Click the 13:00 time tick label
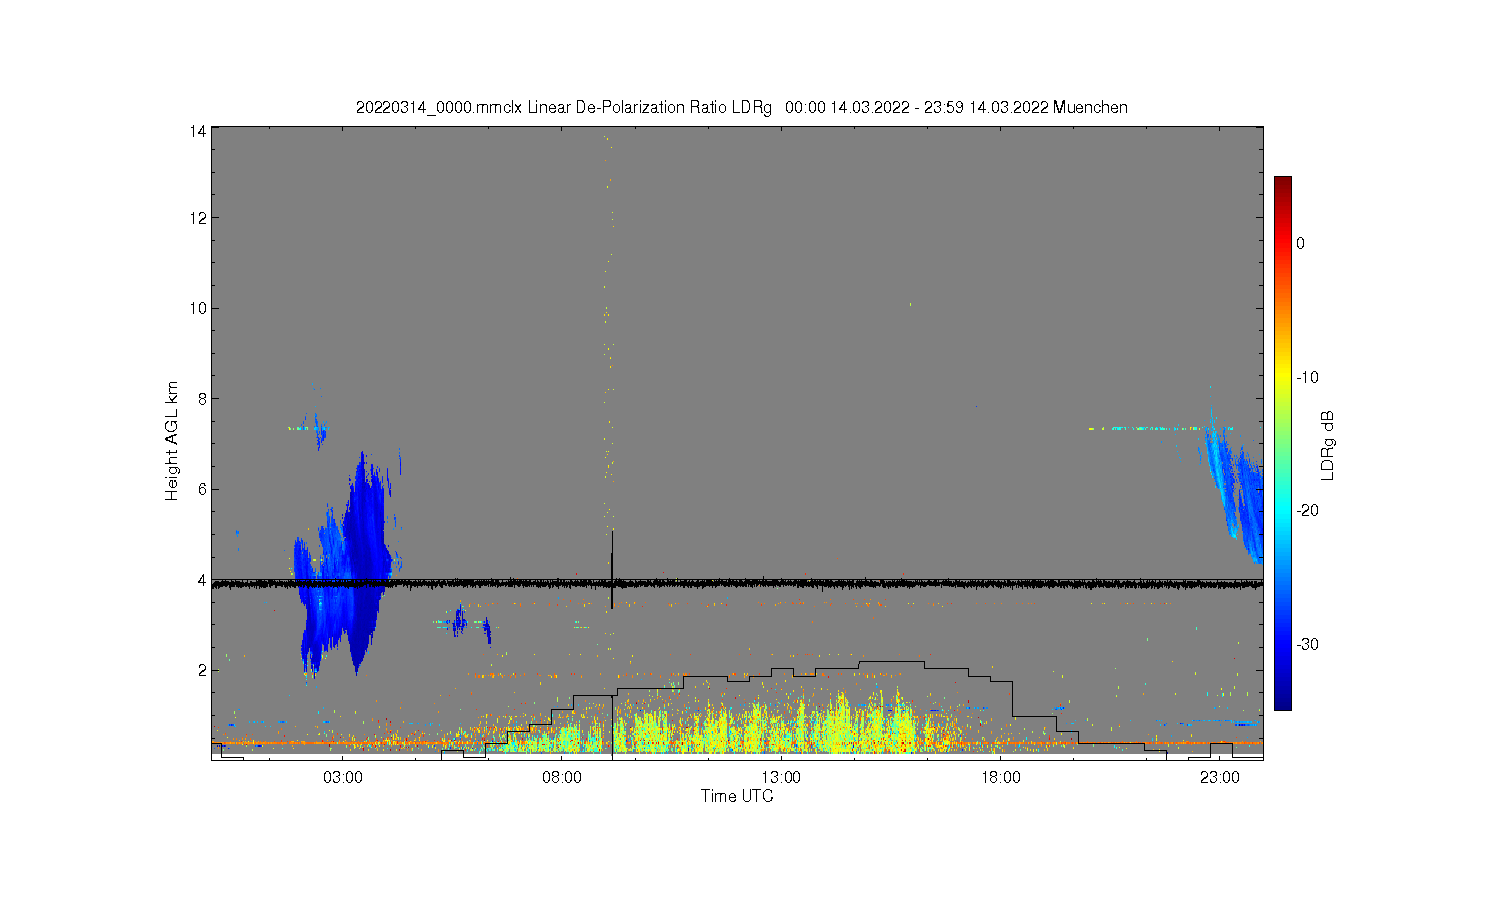Viewport: 1500px width, 900px height. point(781,778)
